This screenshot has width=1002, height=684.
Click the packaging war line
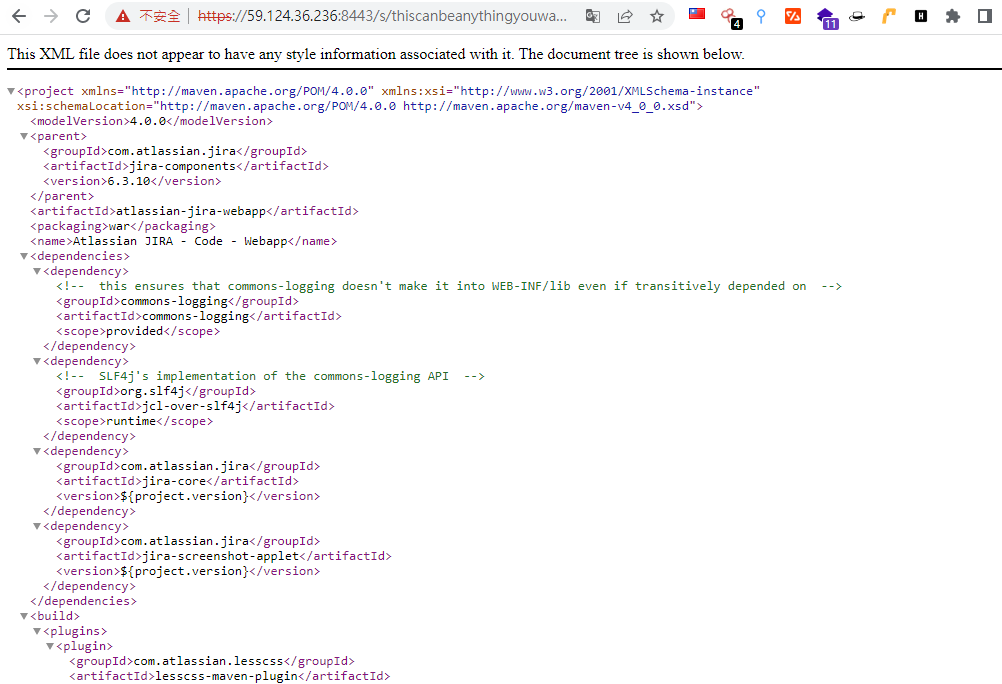point(123,226)
